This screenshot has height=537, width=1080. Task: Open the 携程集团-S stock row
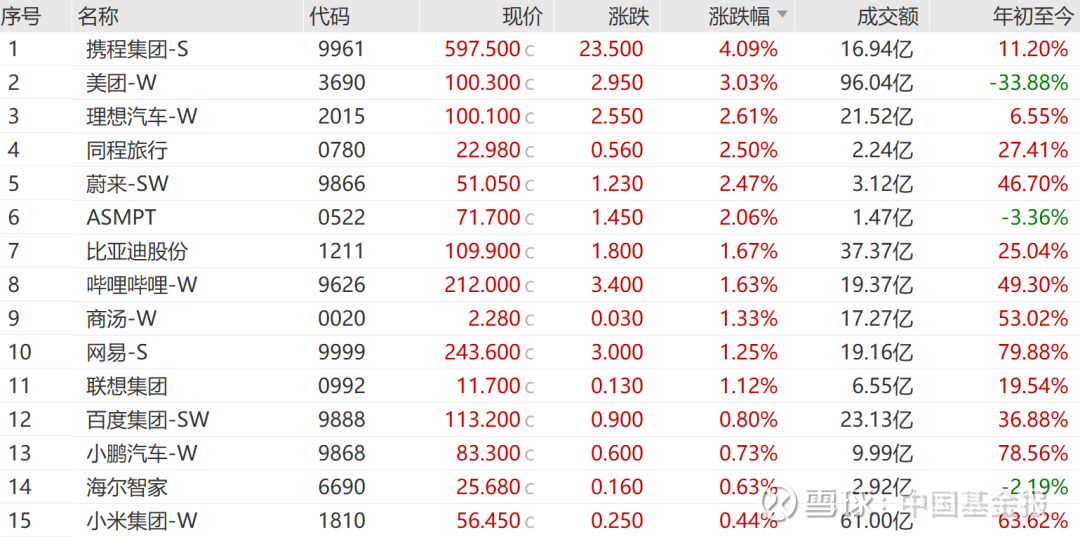coord(137,49)
